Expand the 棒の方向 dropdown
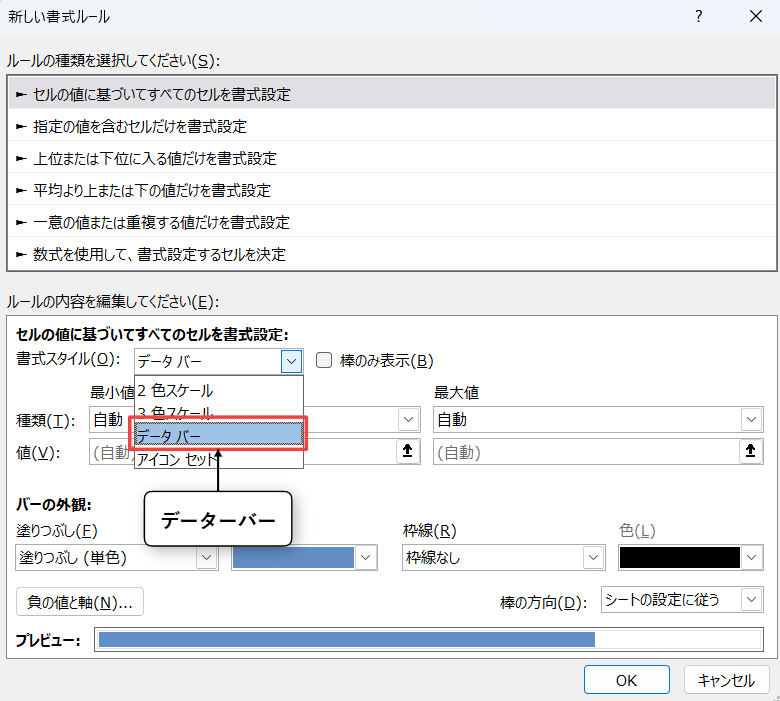 pyautogui.click(x=751, y=599)
